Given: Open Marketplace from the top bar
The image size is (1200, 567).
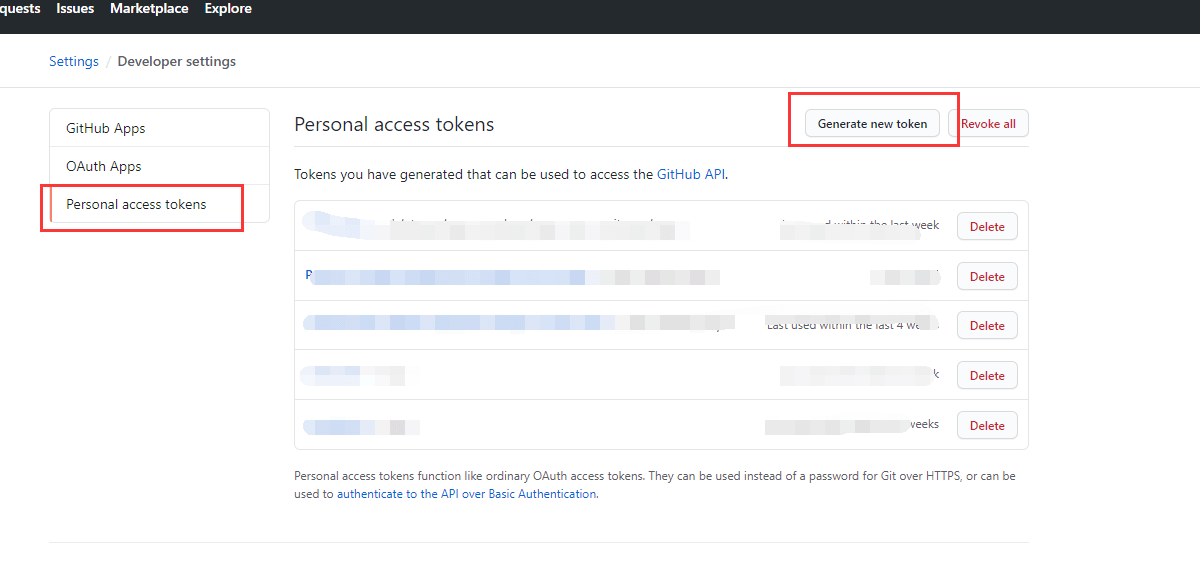Looking at the screenshot, I should pyautogui.click(x=149, y=9).
